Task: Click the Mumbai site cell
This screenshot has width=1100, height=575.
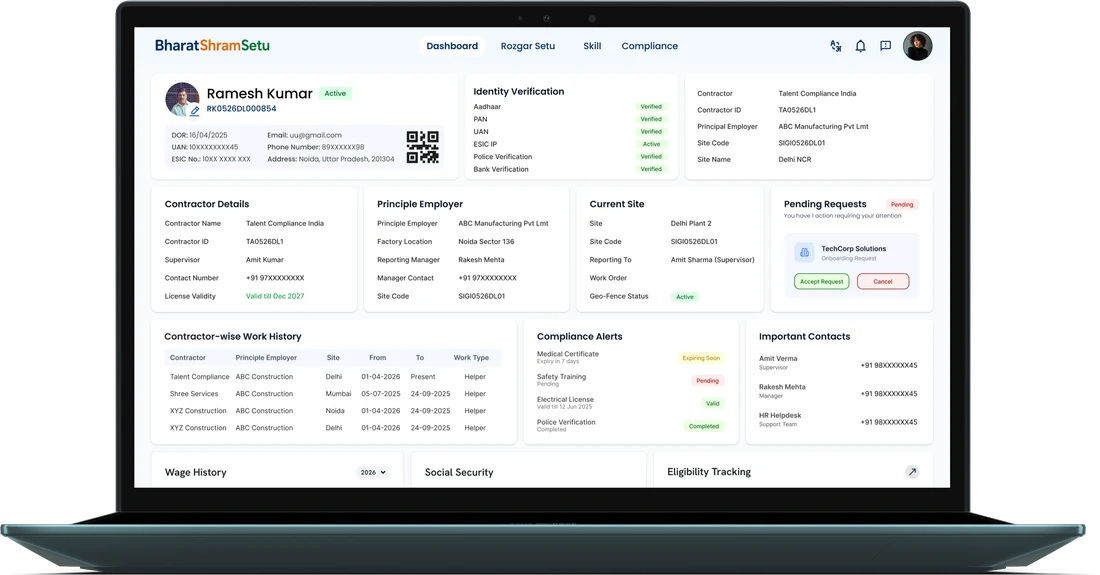Action: coord(338,394)
